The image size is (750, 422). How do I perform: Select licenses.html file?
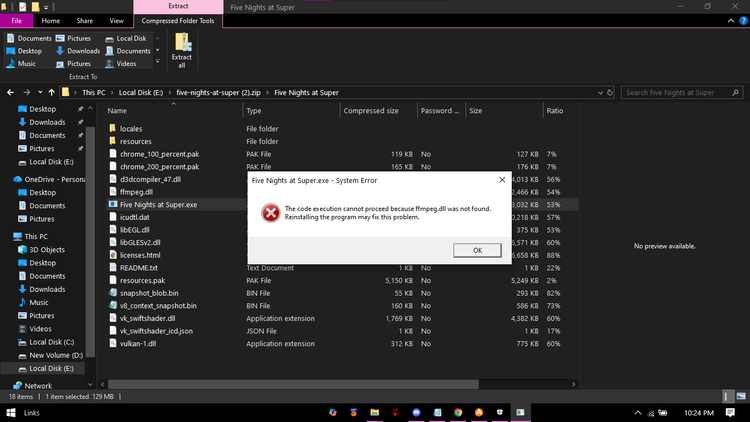(140, 255)
